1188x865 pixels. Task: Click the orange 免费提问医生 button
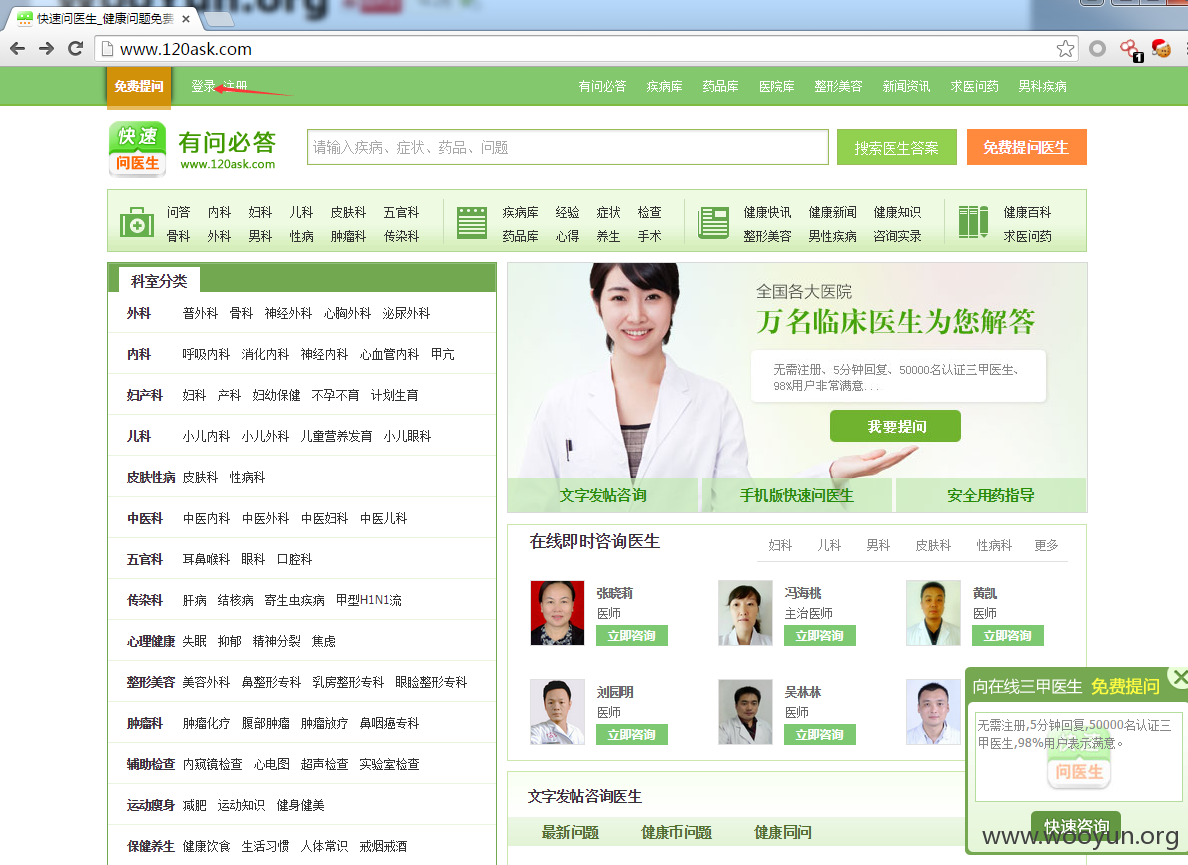(x=1027, y=148)
